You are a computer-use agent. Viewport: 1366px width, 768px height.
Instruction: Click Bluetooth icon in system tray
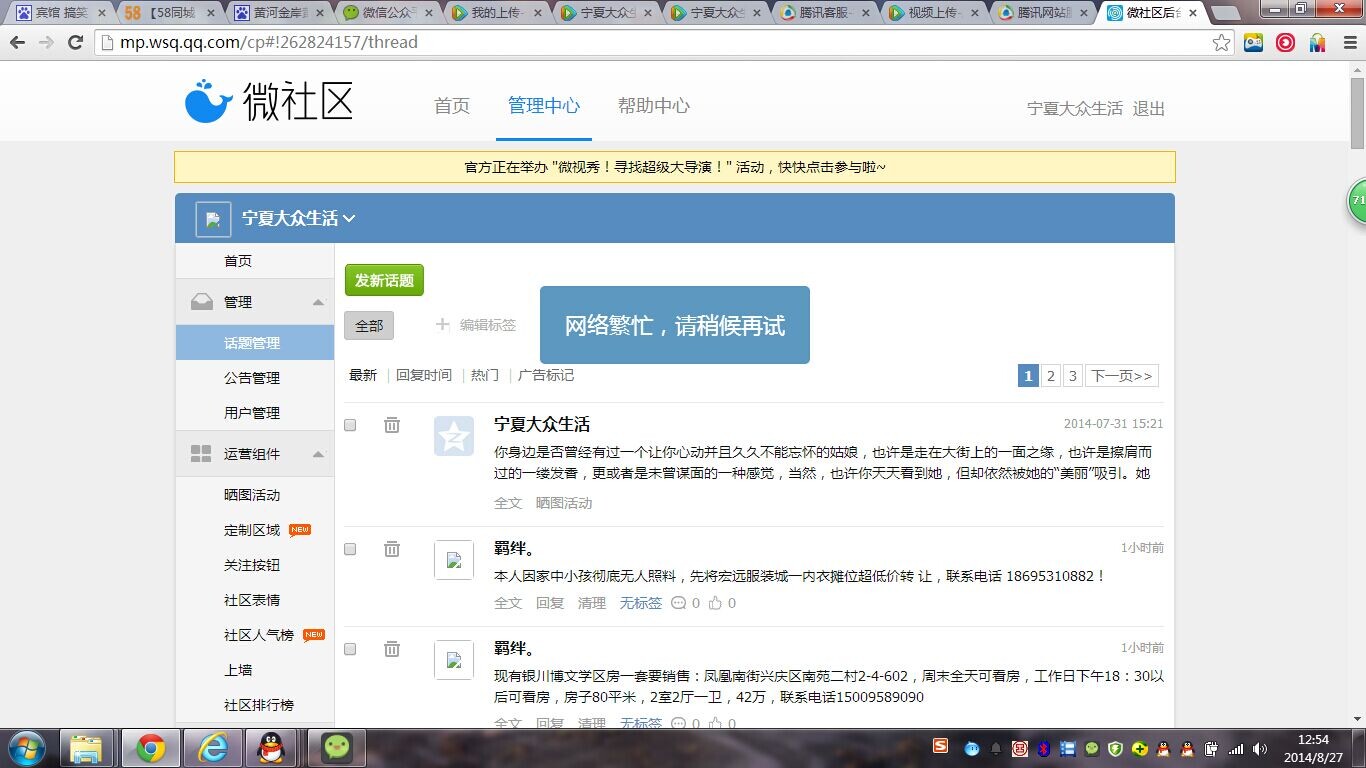coord(1043,748)
